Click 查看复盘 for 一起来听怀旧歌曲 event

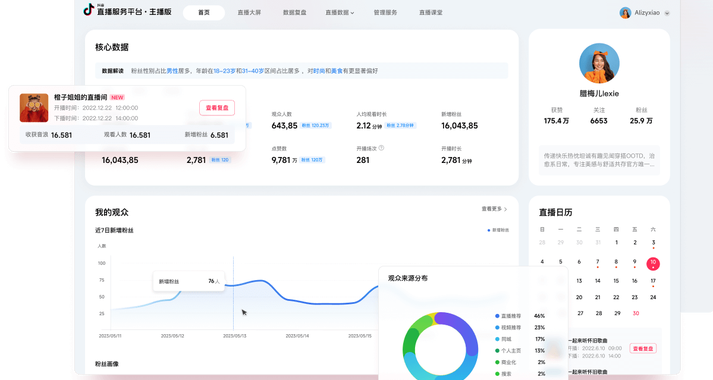click(x=643, y=349)
